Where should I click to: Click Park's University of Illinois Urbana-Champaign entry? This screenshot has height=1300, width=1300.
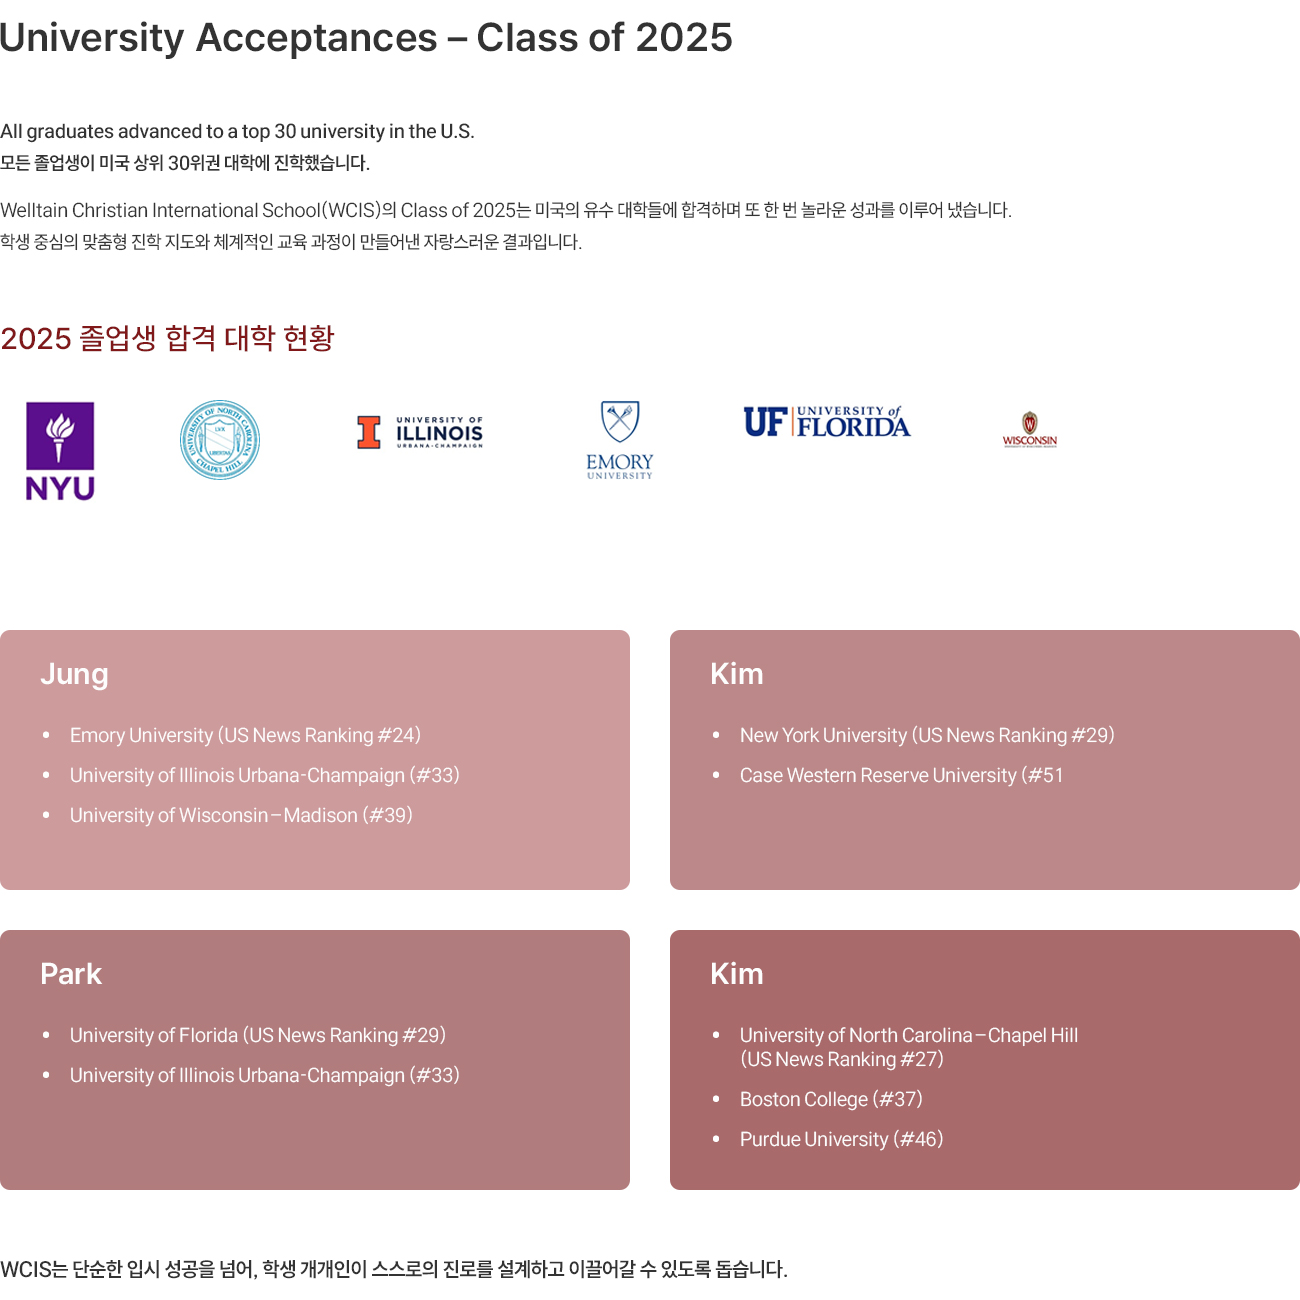click(265, 1075)
